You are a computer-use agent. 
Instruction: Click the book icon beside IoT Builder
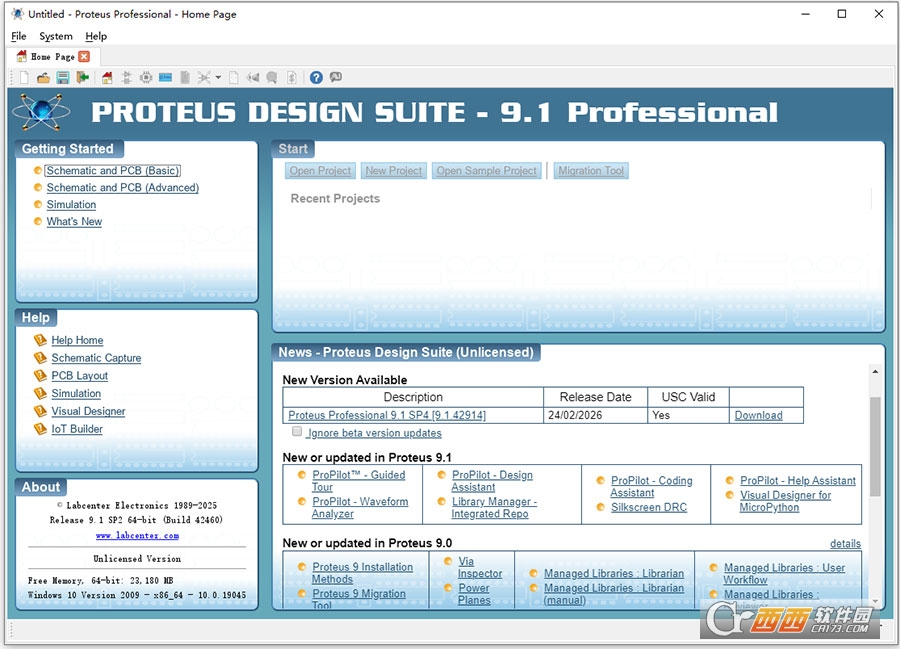(40, 429)
